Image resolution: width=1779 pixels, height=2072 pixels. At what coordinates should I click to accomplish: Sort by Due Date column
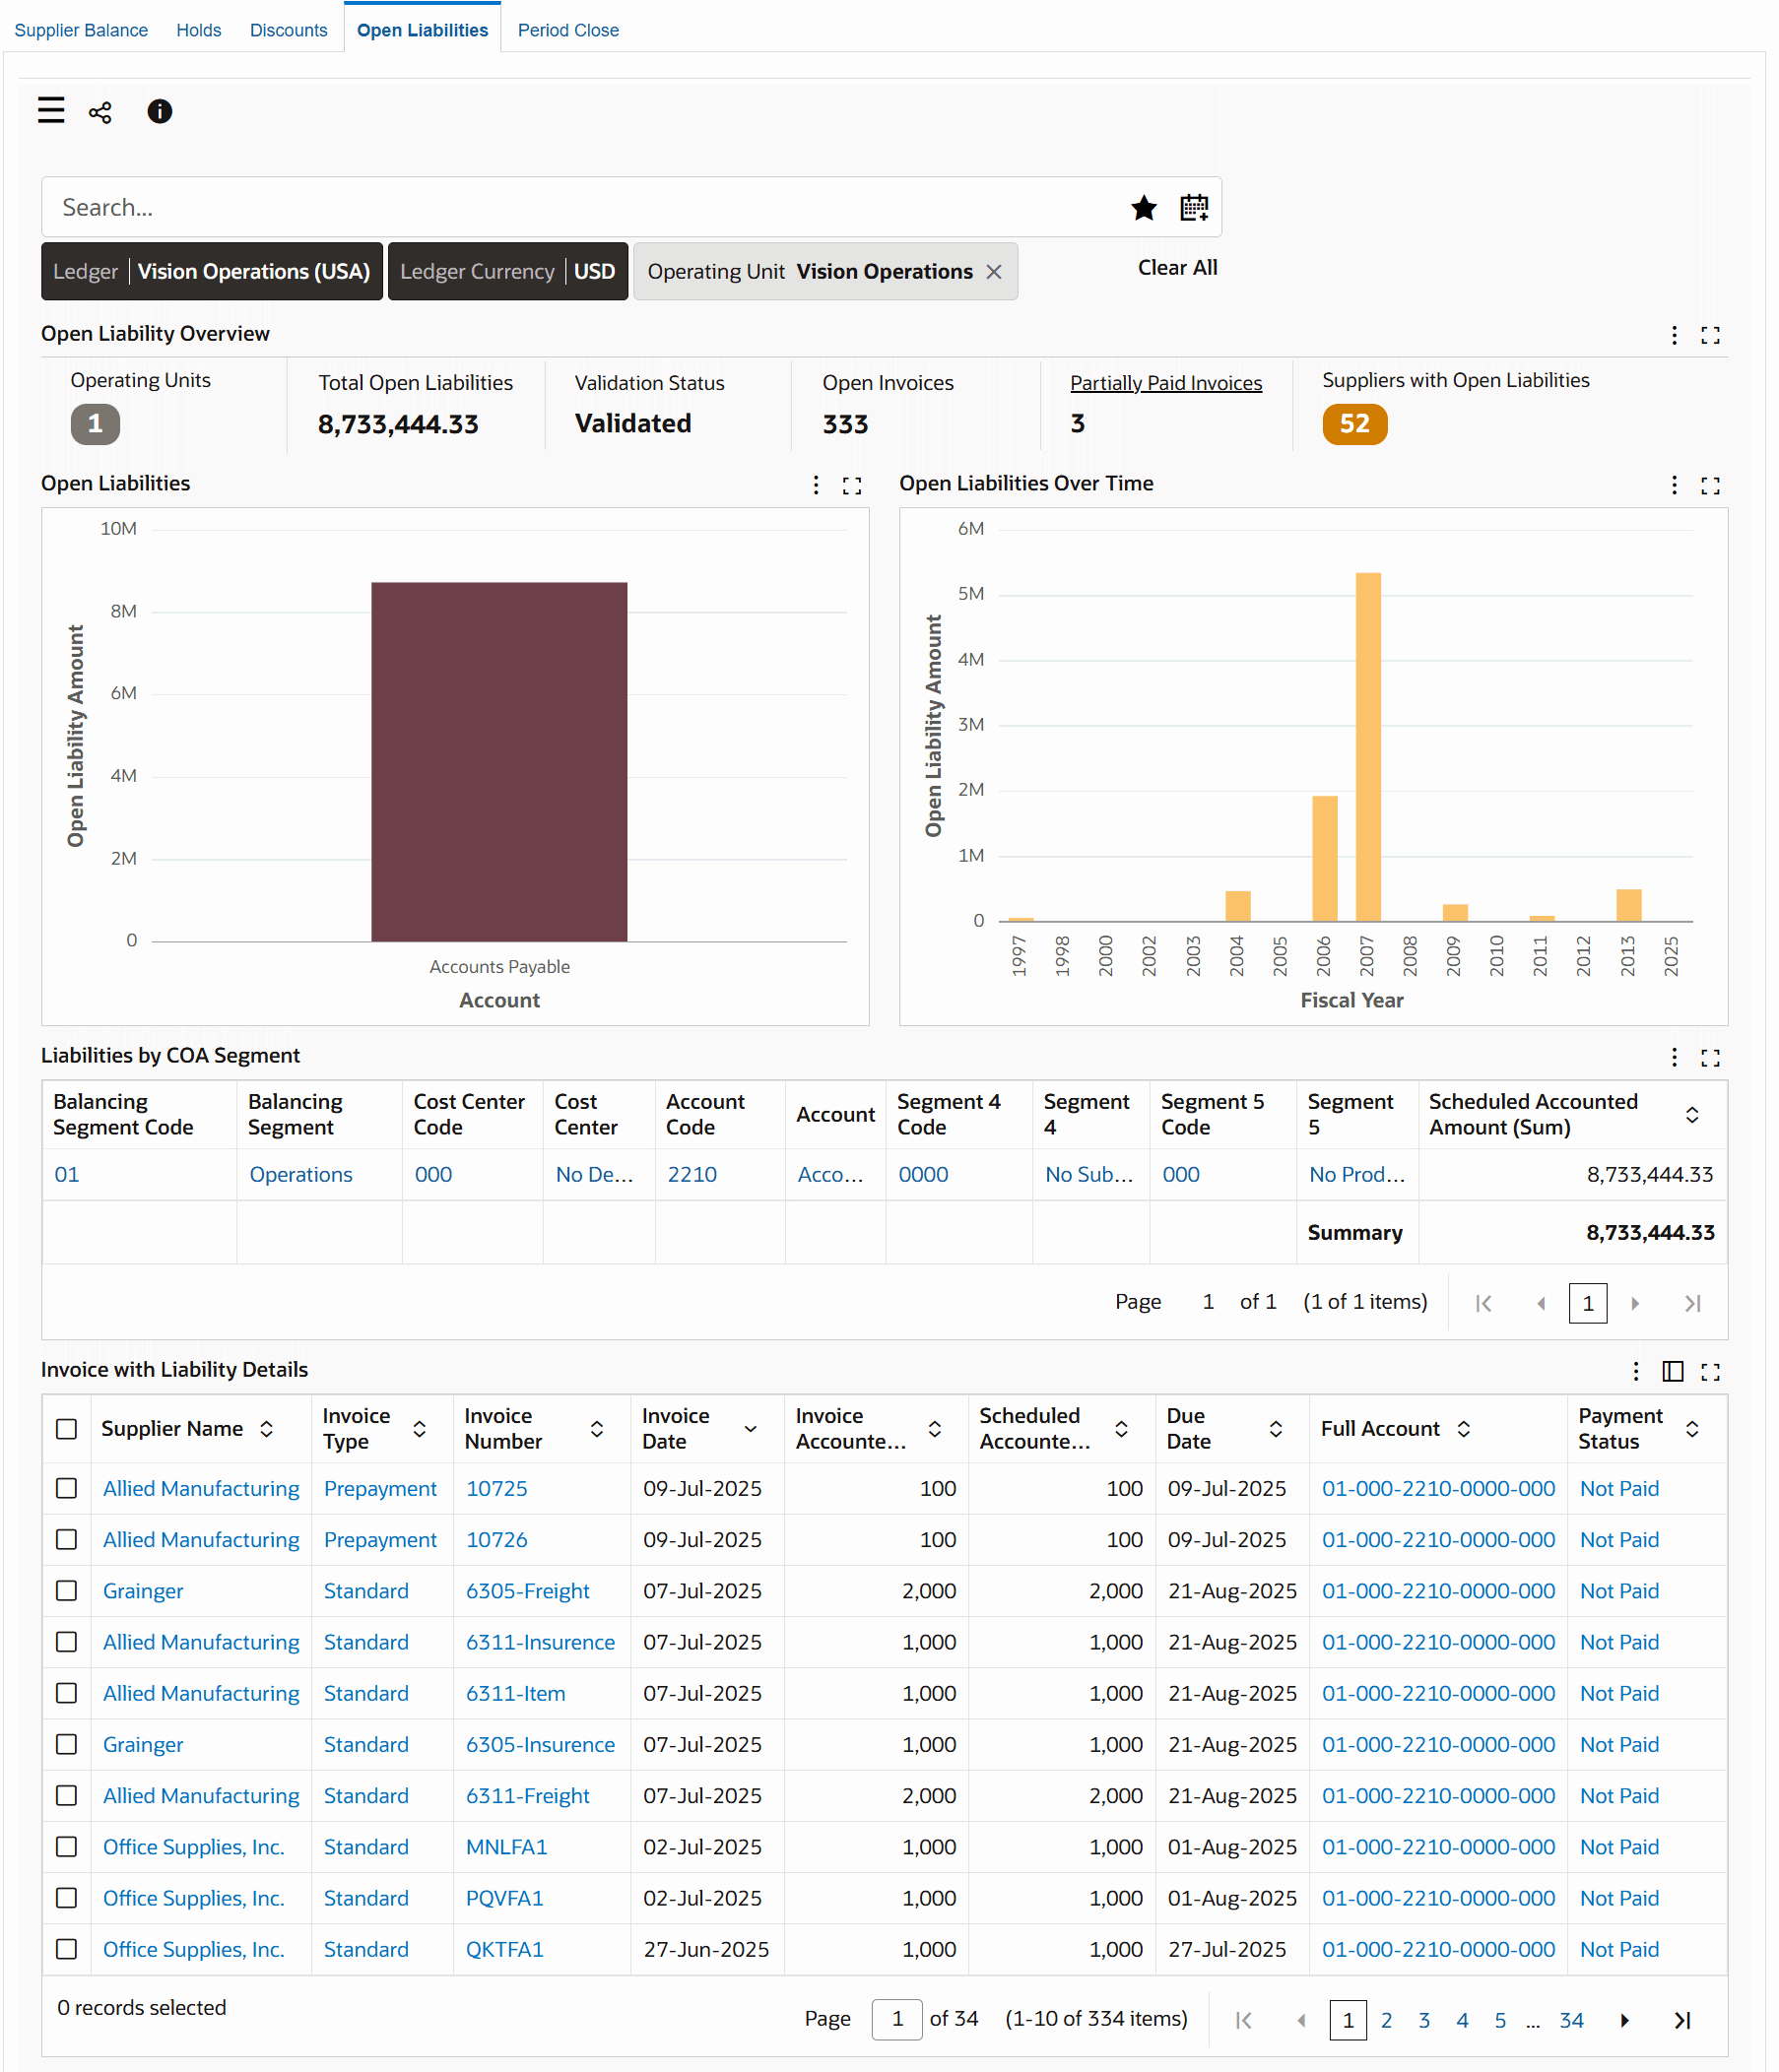tap(1276, 1428)
